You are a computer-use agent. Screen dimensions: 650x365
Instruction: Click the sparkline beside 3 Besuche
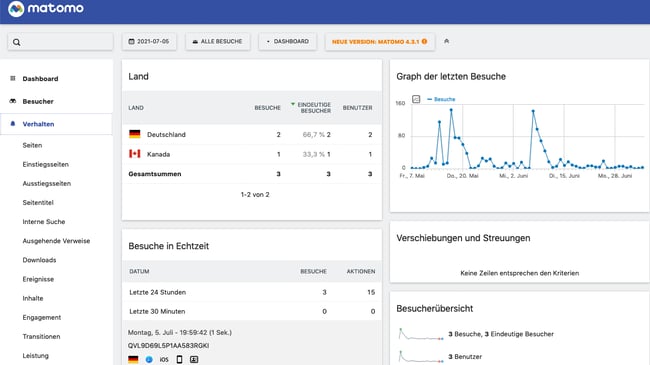[x=421, y=334]
